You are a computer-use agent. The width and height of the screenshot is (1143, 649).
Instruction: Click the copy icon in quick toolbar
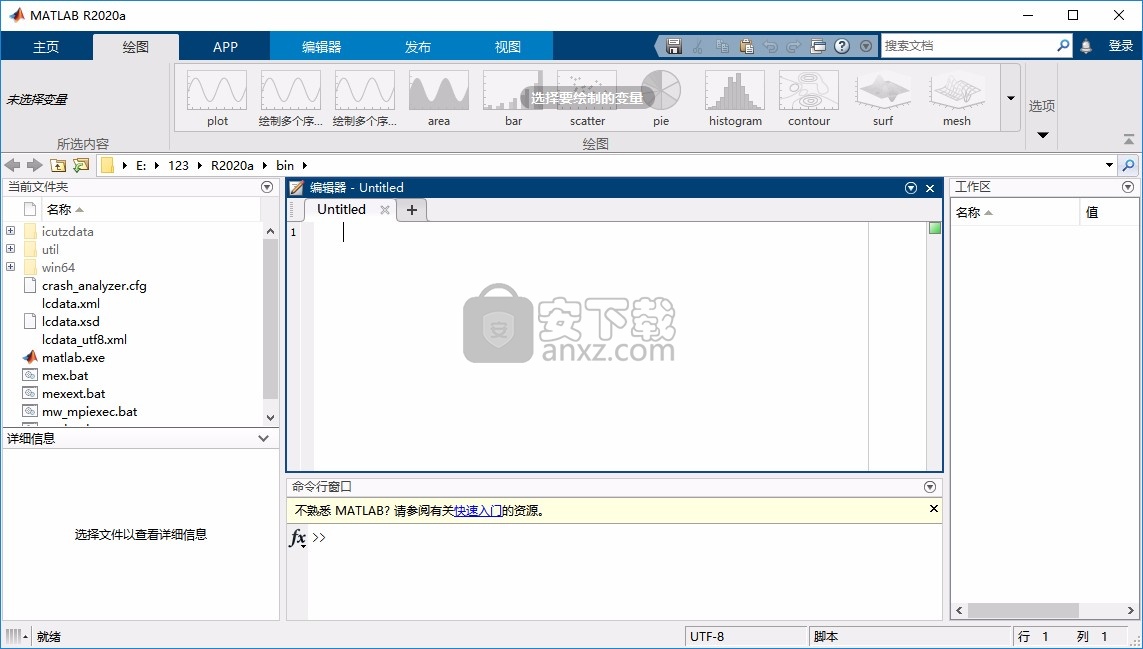click(x=722, y=46)
